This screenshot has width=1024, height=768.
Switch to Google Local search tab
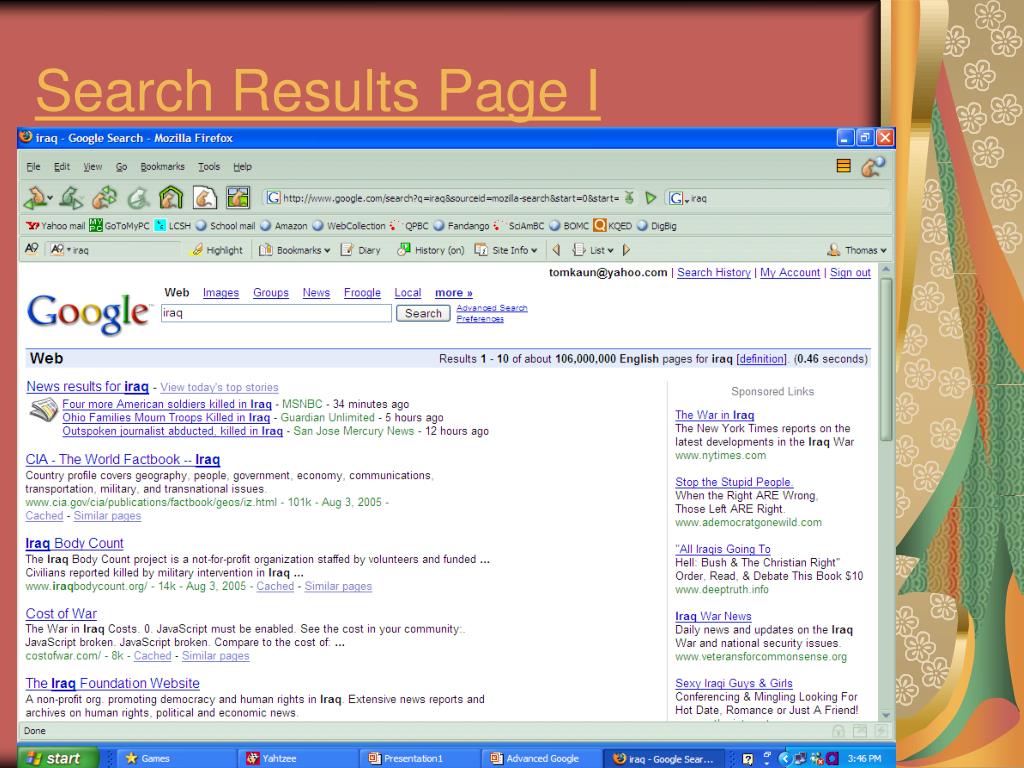[408, 293]
